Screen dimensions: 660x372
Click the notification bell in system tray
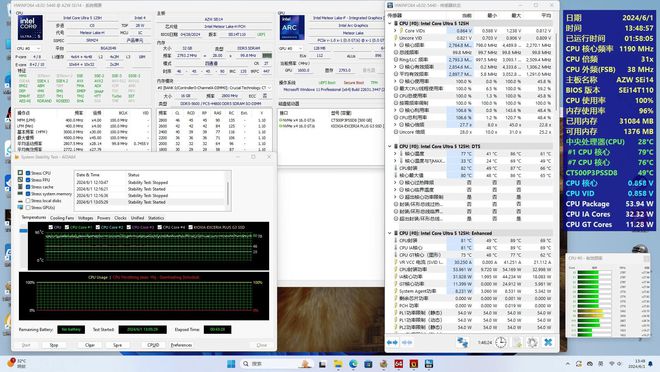[x=650, y=364]
